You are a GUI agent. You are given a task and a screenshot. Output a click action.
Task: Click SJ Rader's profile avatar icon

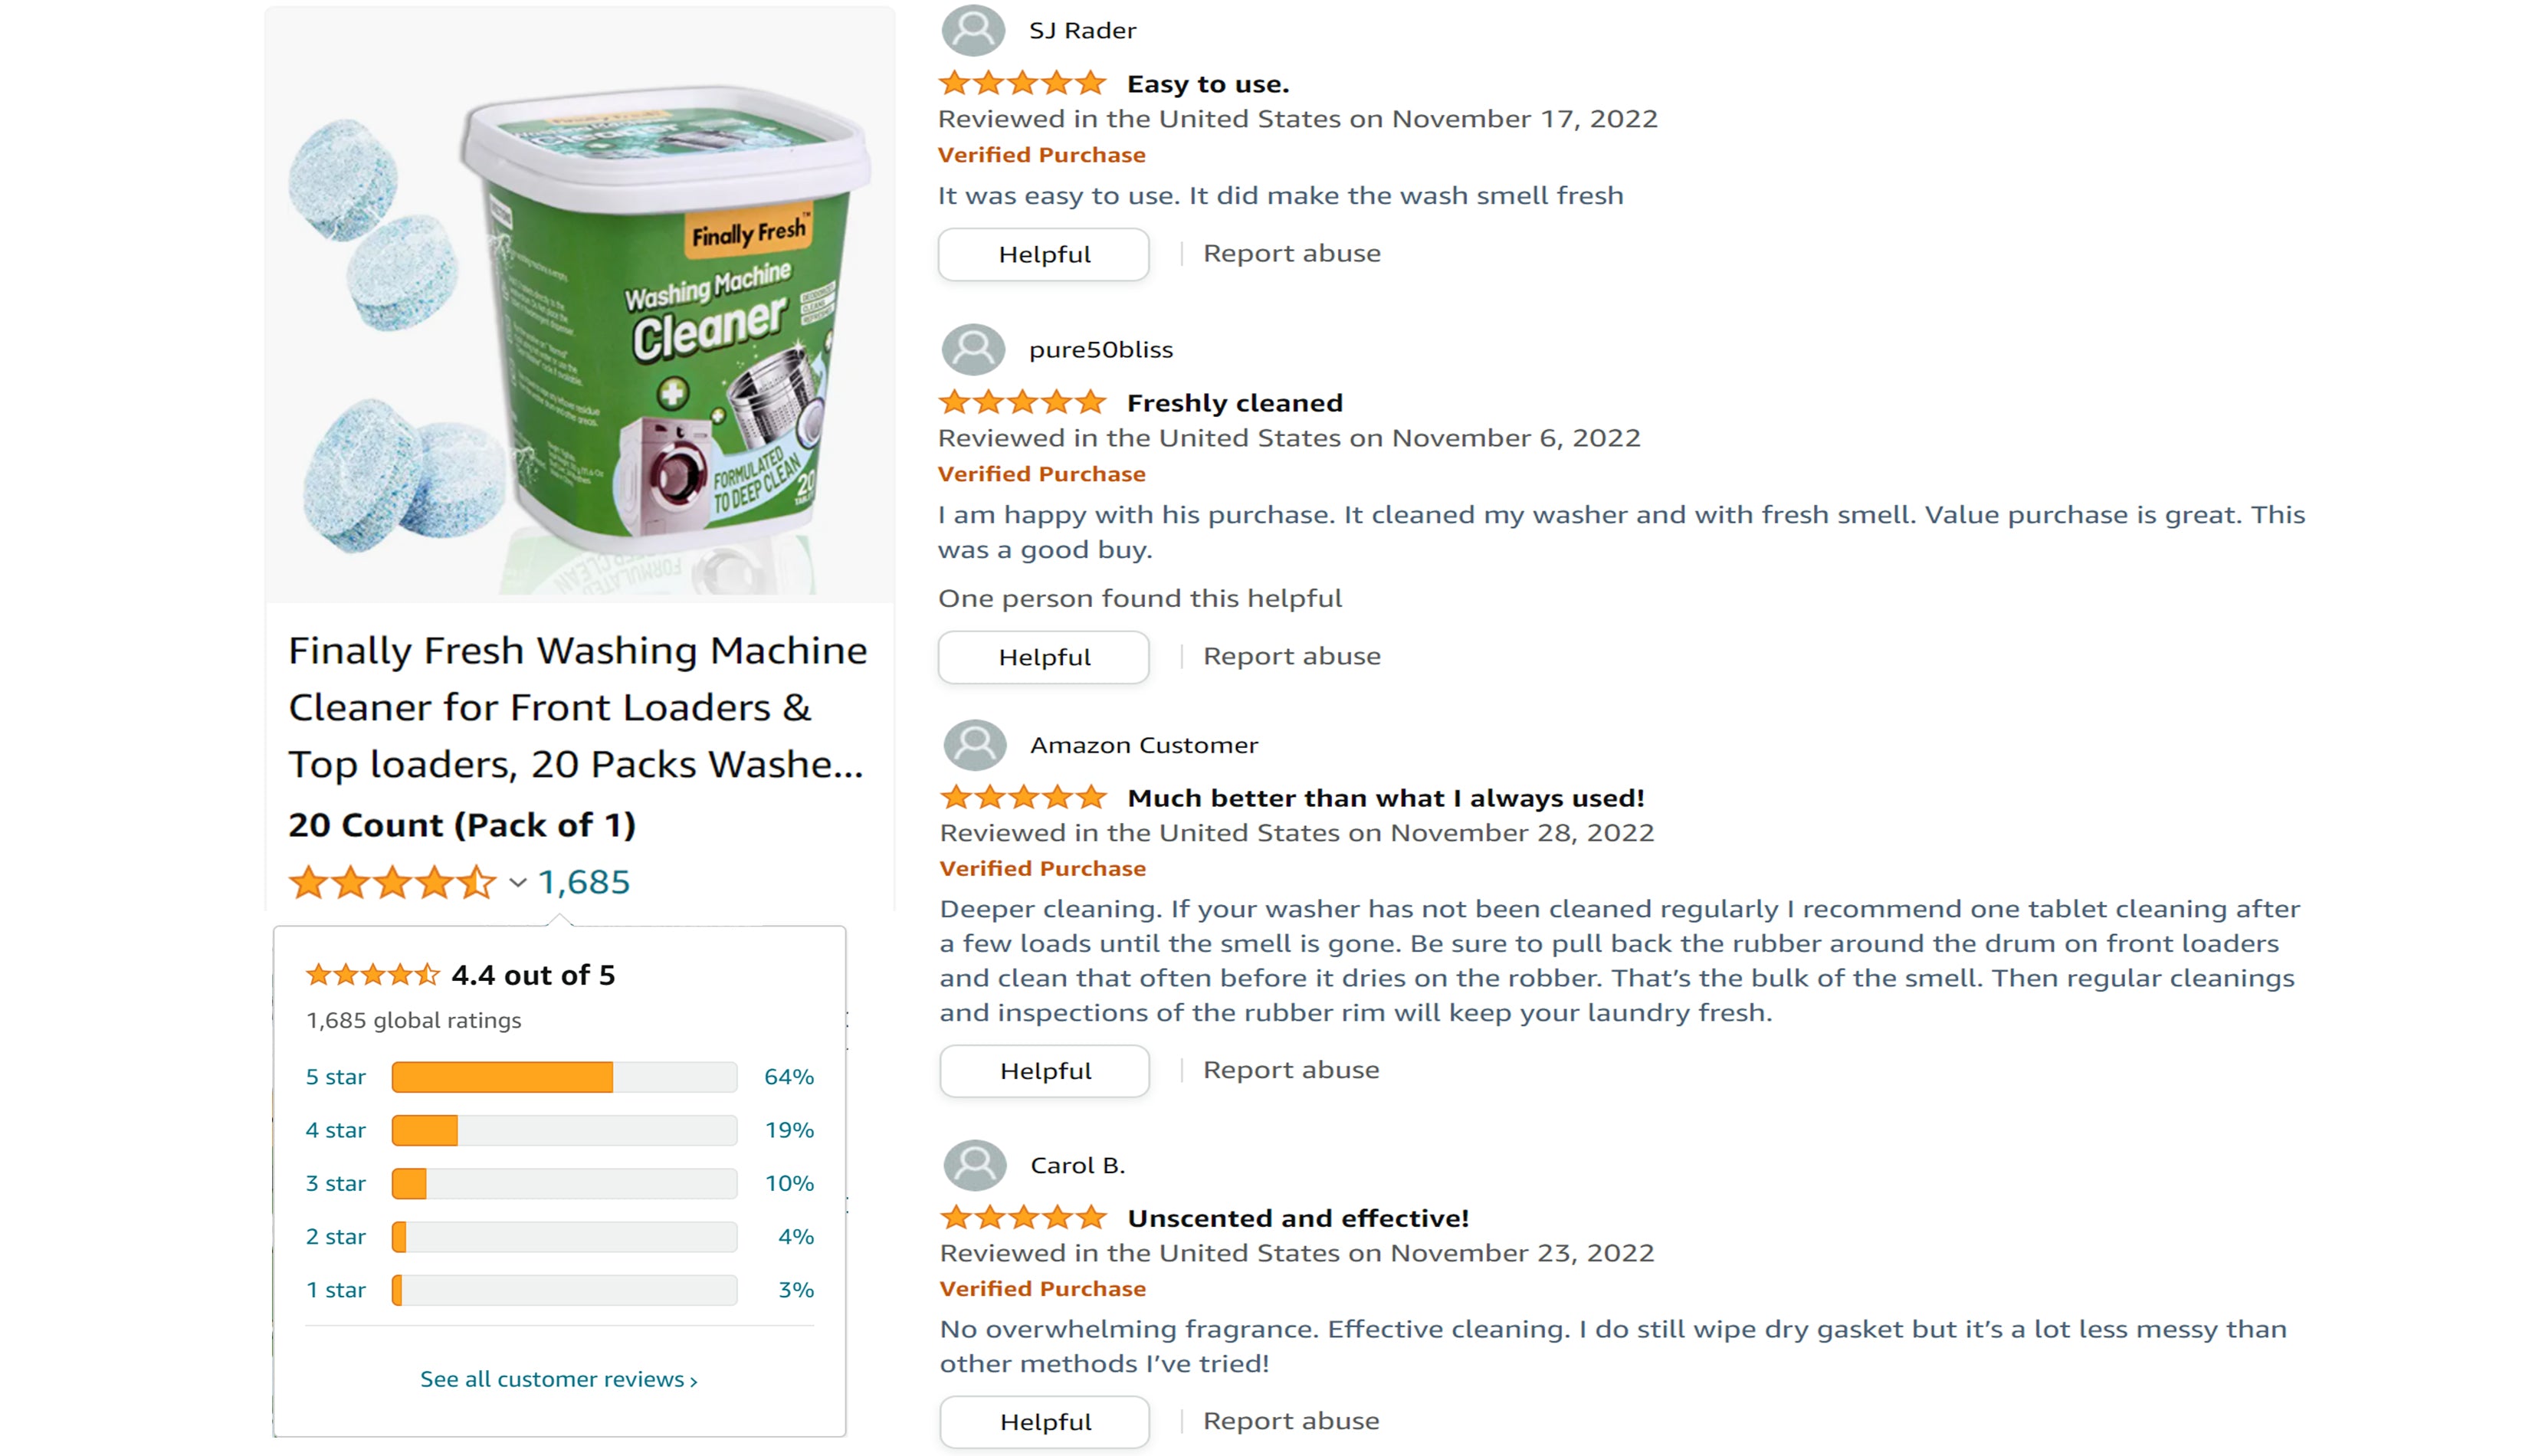click(x=972, y=30)
